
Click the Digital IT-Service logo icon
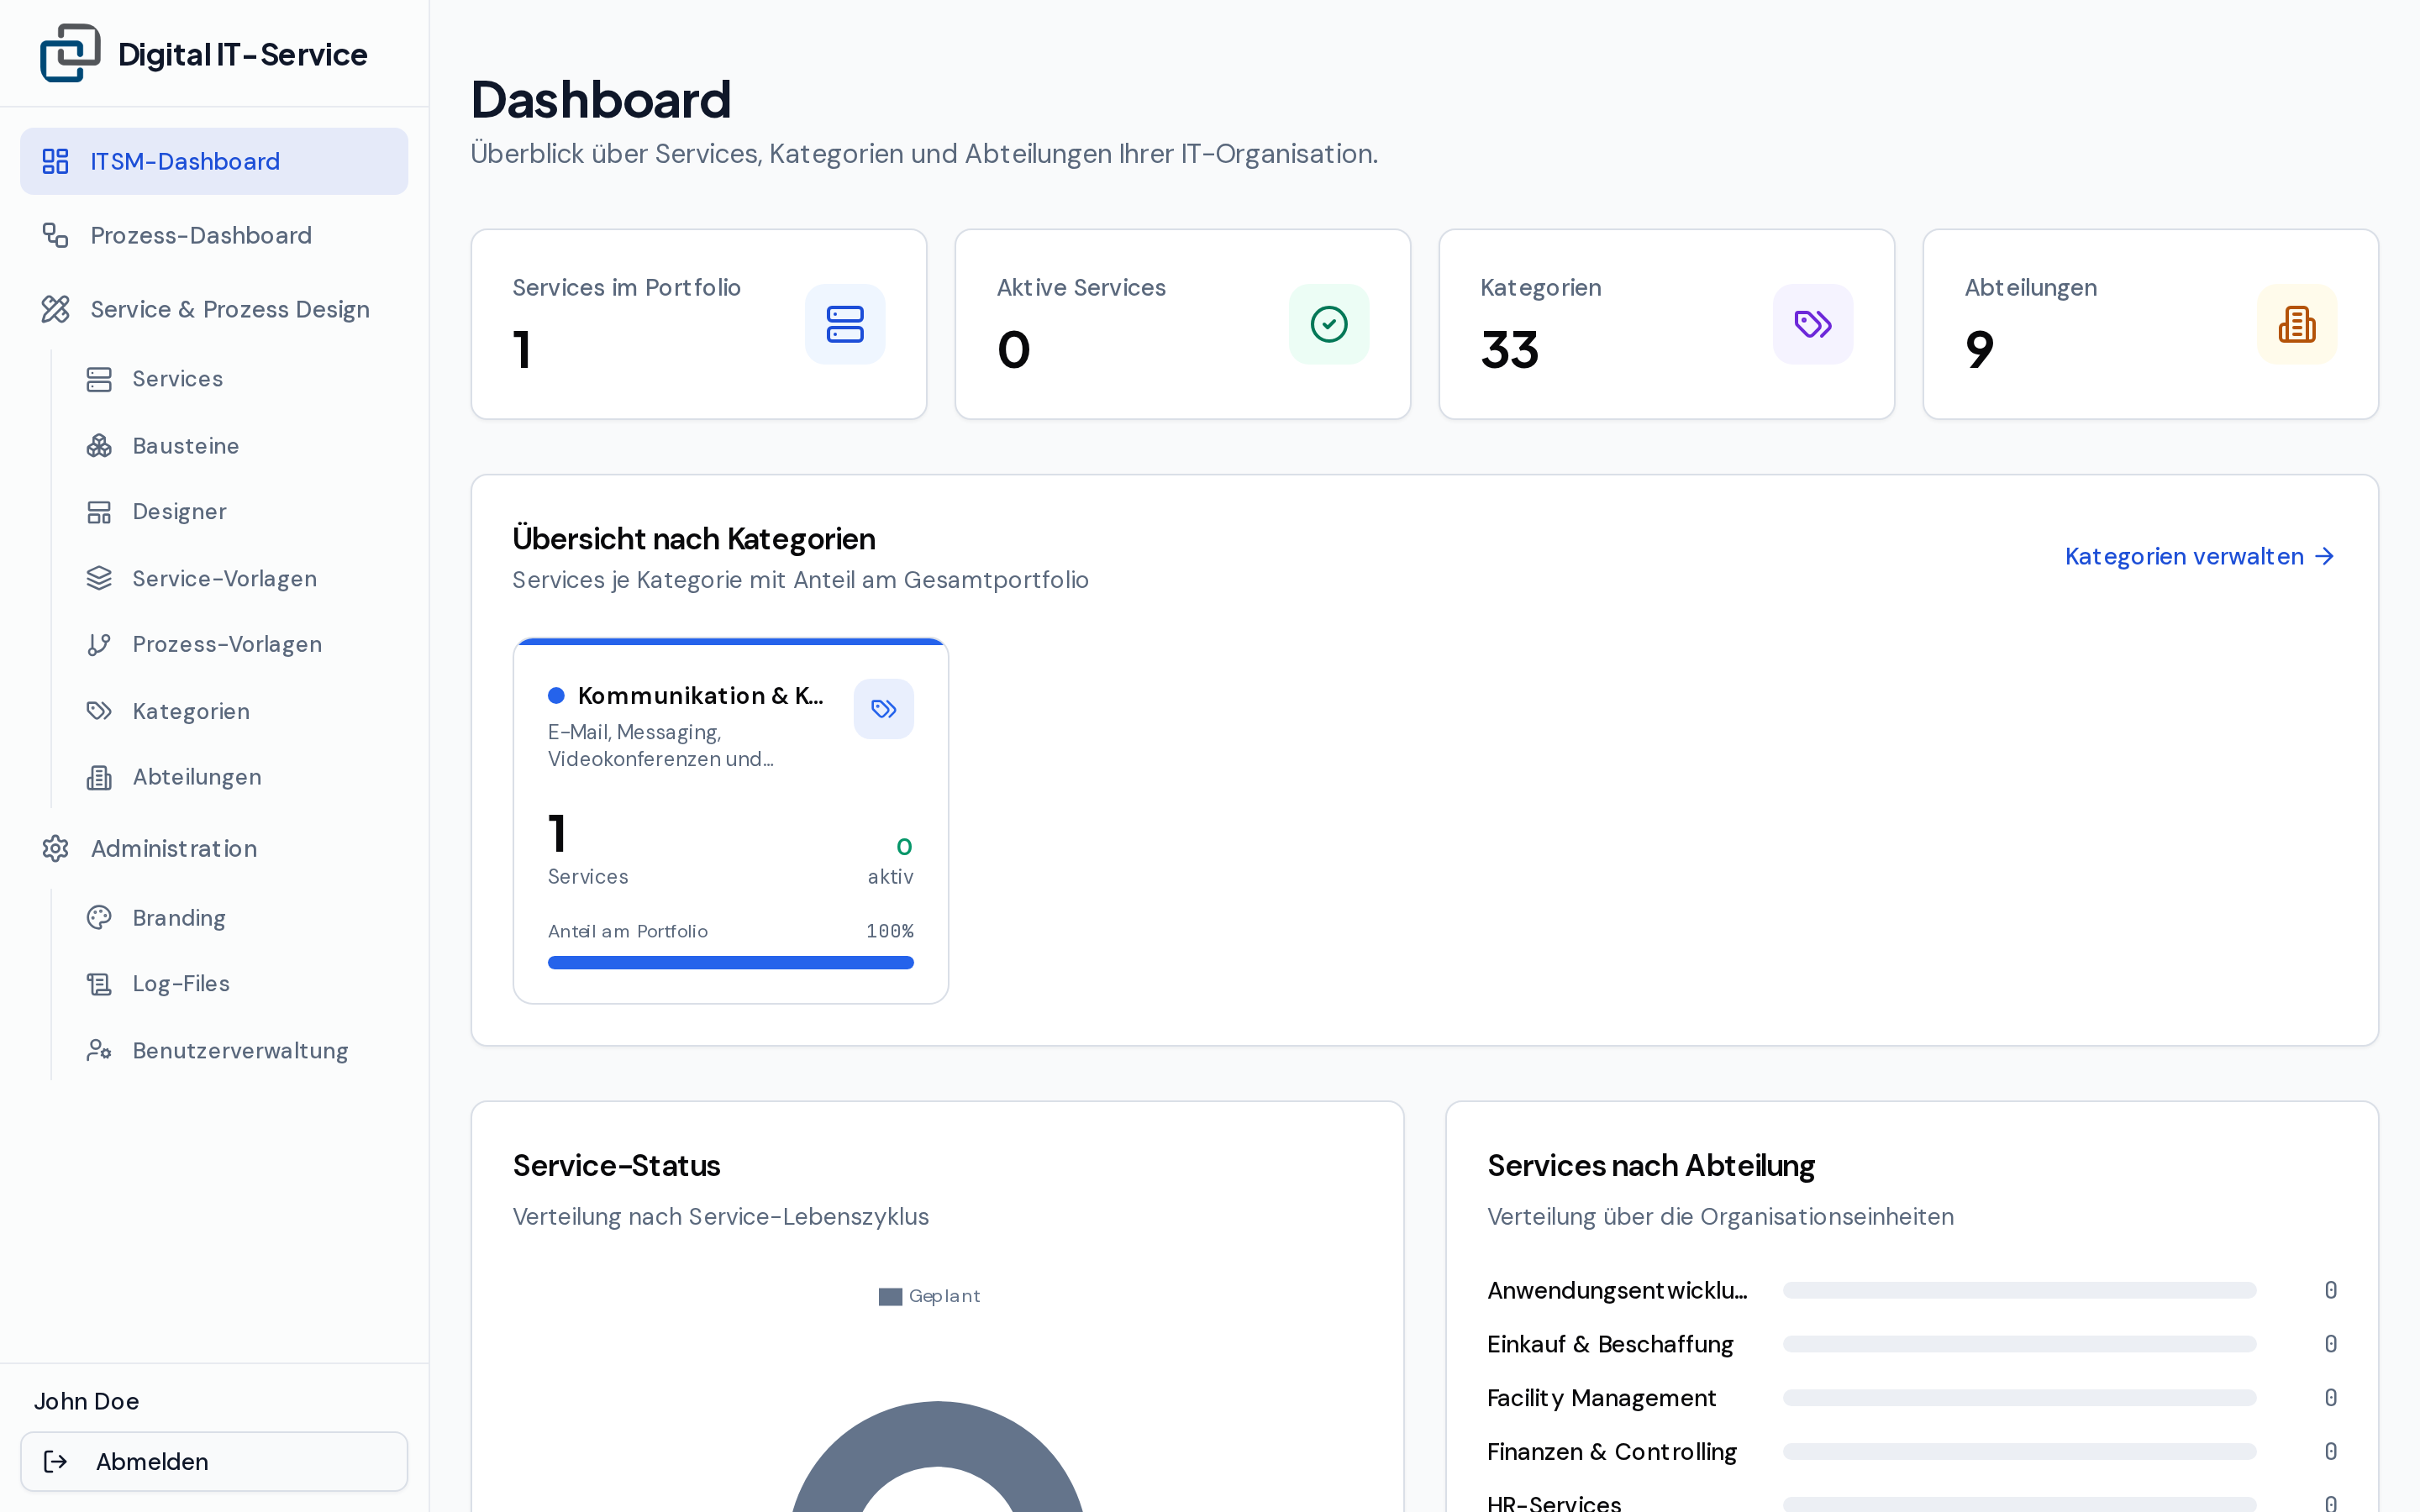[x=70, y=53]
